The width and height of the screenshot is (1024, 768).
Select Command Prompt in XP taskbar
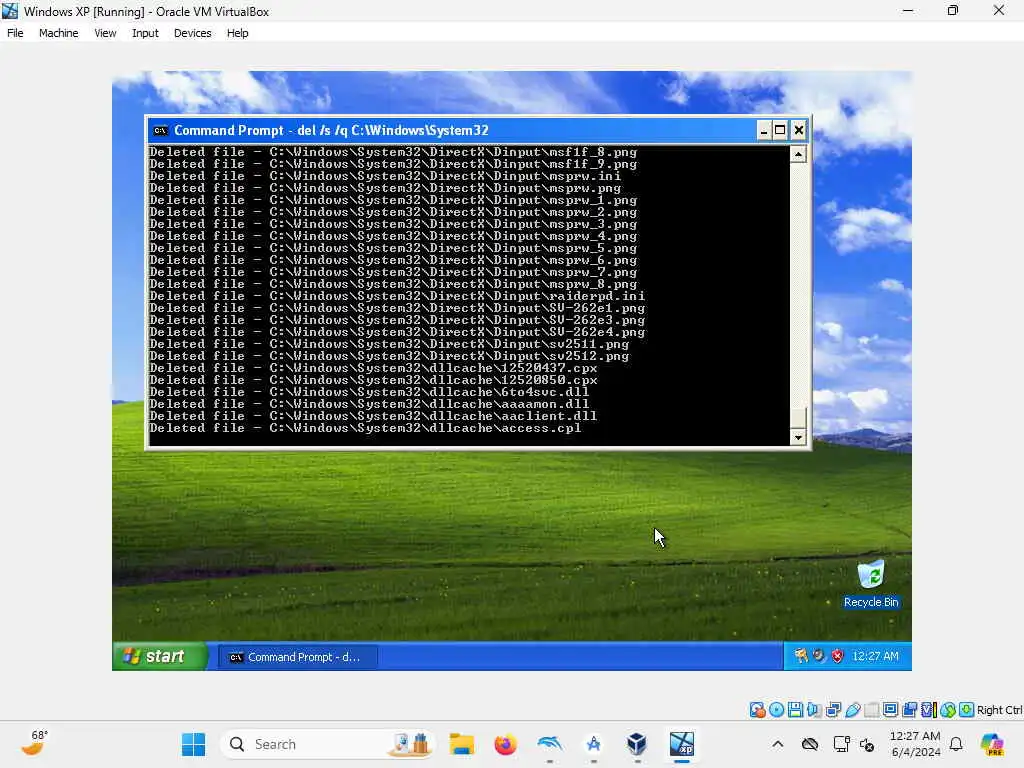click(x=298, y=657)
